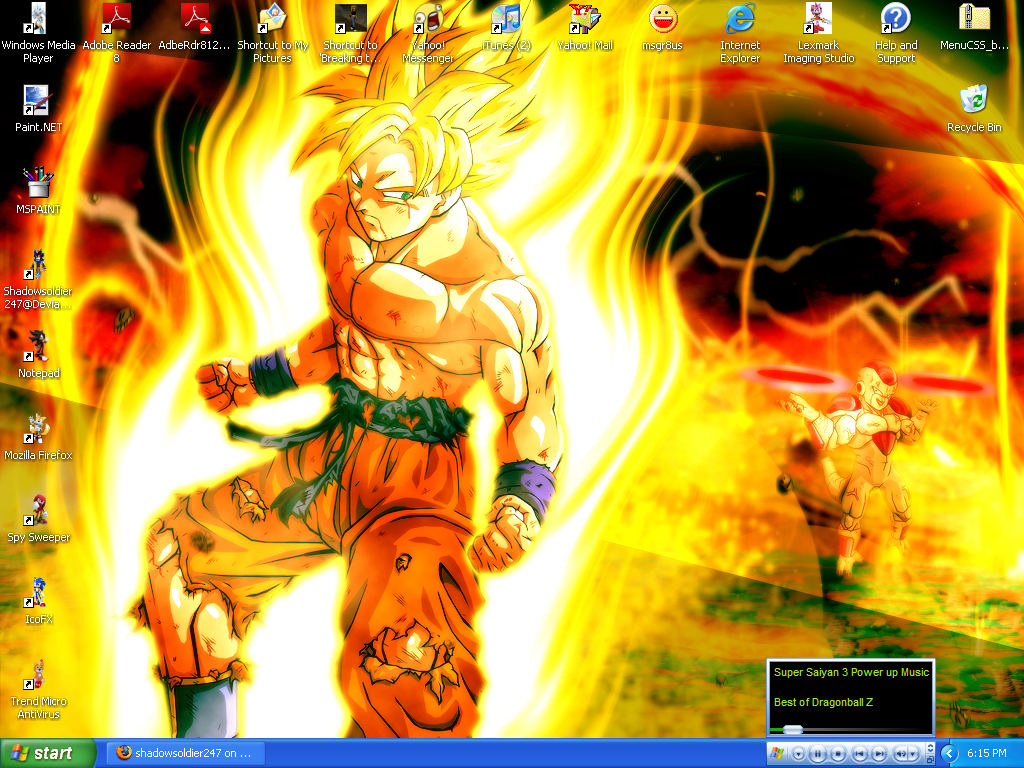Click the 'Best of Dragonball Z' album text
This screenshot has width=1024, height=768.
click(824, 702)
